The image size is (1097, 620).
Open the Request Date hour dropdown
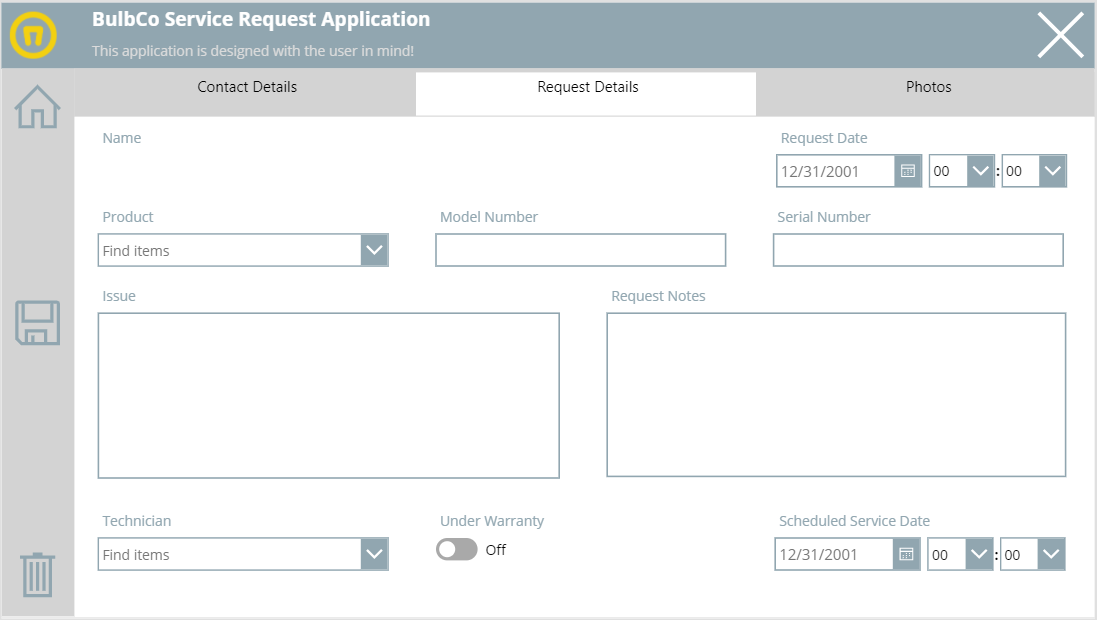pos(980,171)
